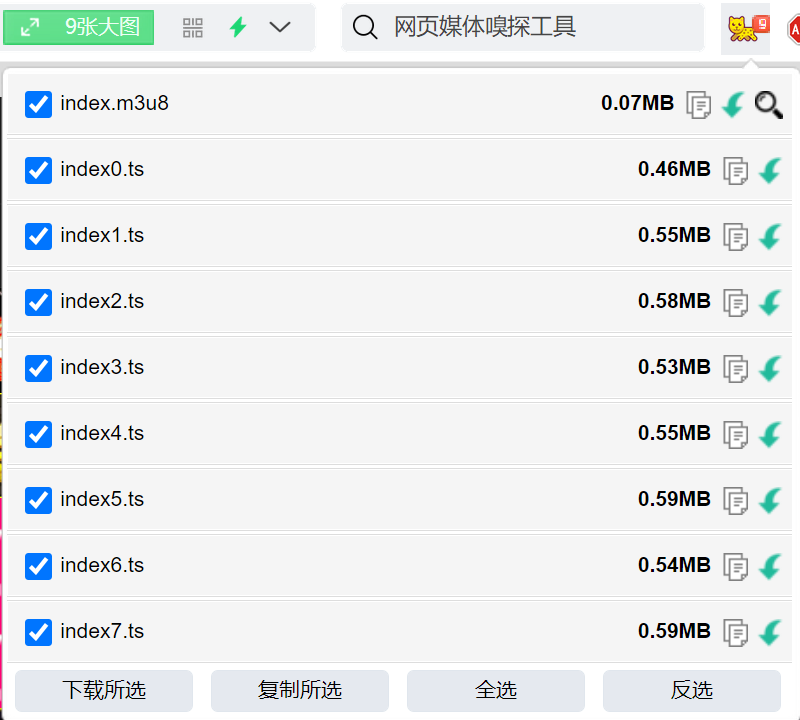This screenshot has width=800, height=720.
Task: Click the index3.ts file name
Action: click(x=102, y=367)
